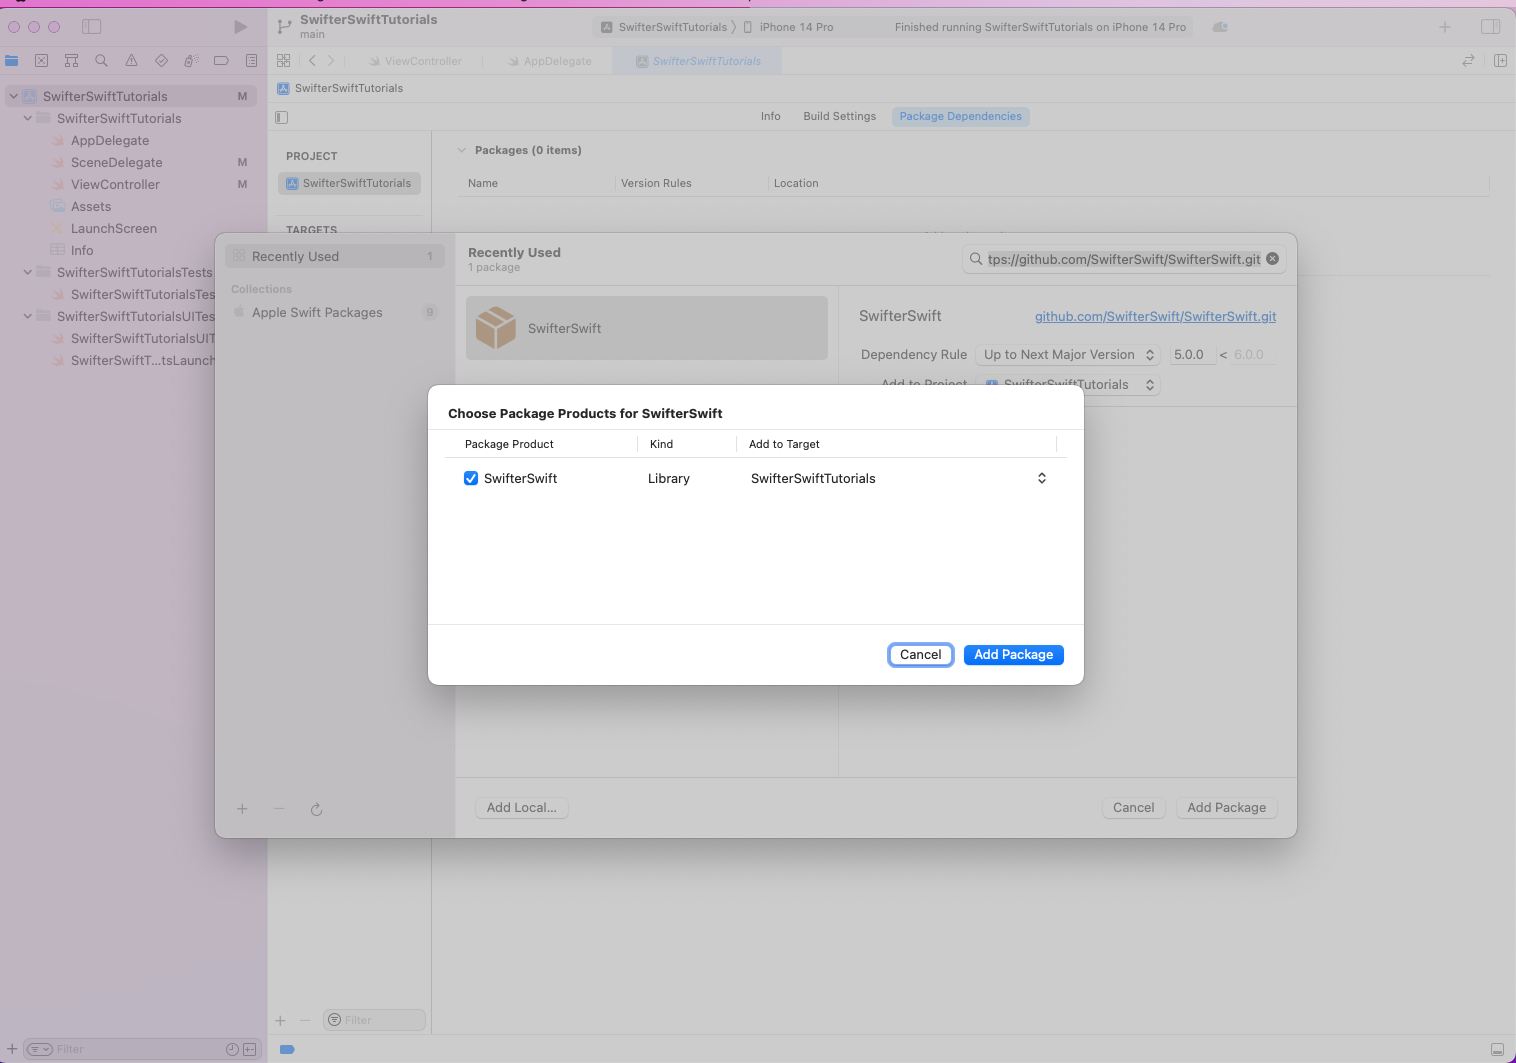This screenshot has height=1063, width=1516.
Task: Open the Breakpoint navigator icon
Action: pos(221,61)
